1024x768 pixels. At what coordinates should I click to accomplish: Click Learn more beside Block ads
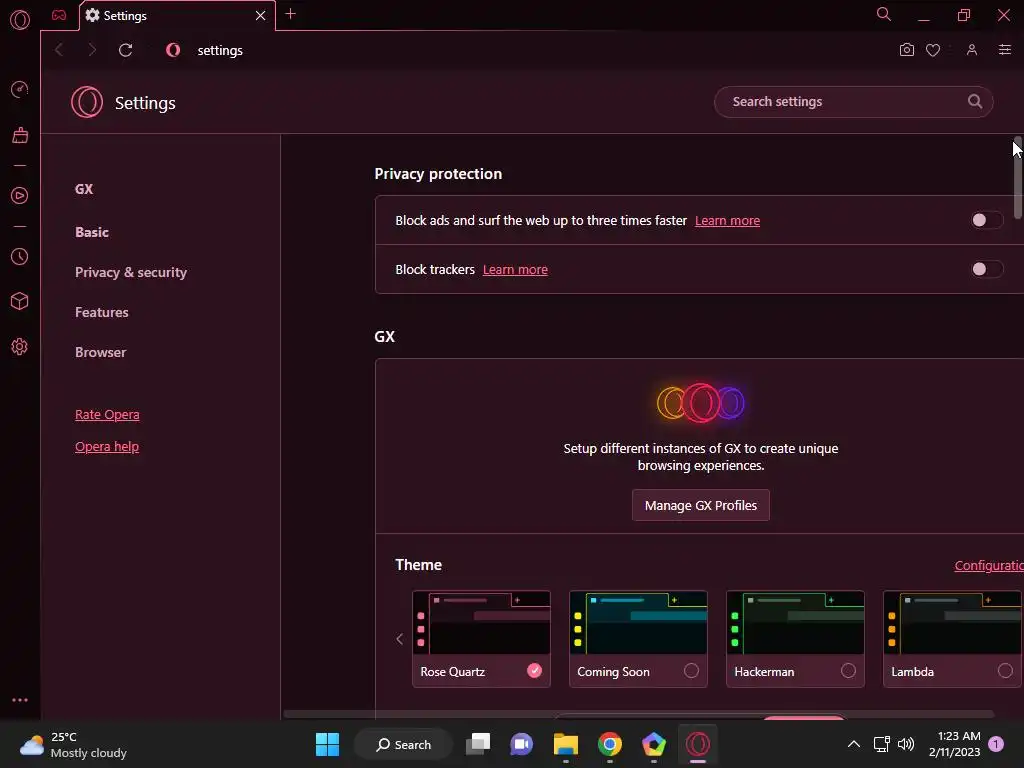coord(727,221)
